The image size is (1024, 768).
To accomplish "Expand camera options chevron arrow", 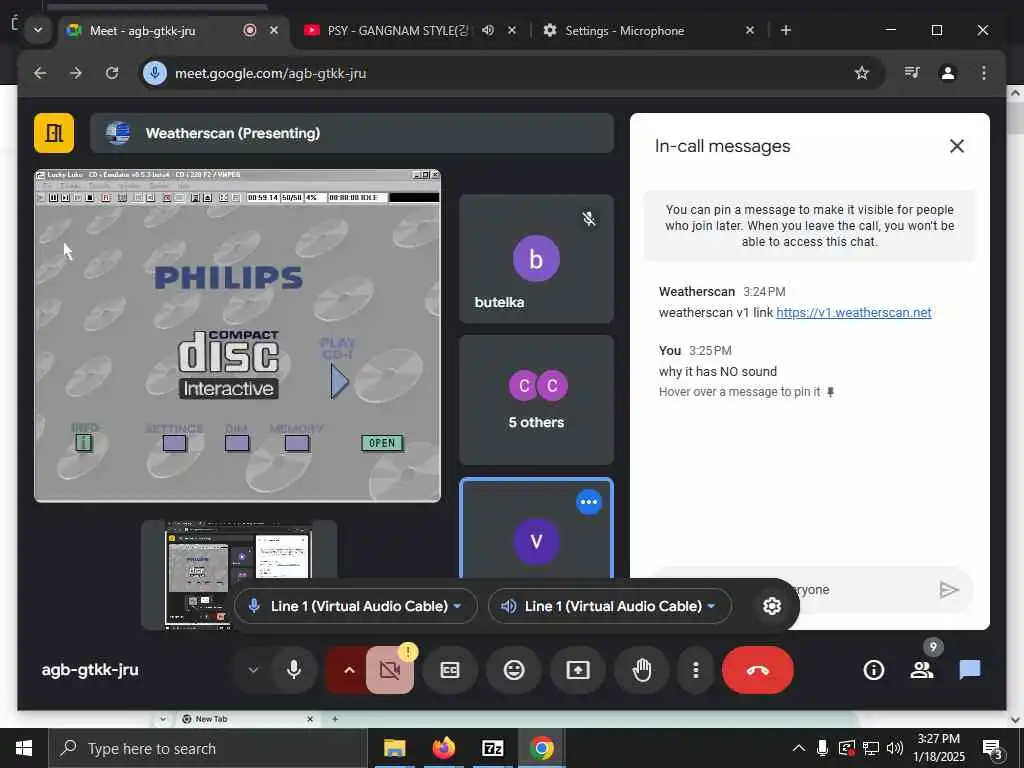I will (x=349, y=669).
